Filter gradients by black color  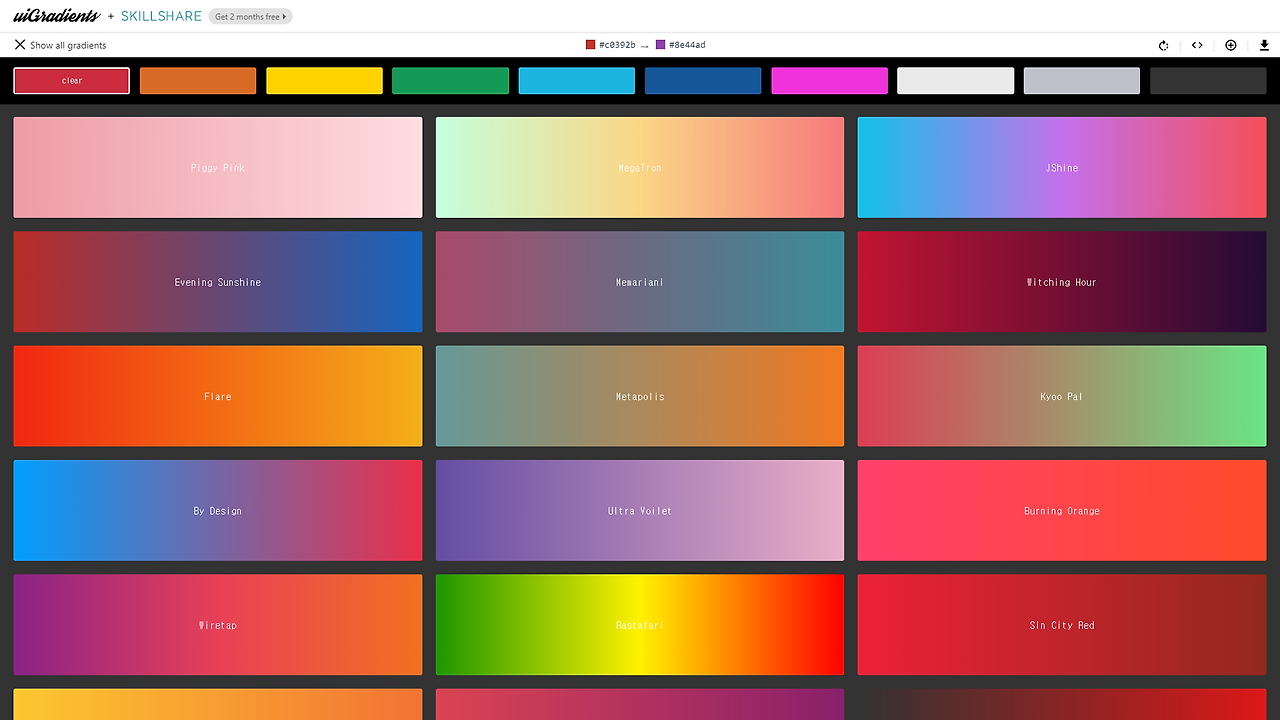(x=1208, y=81)
